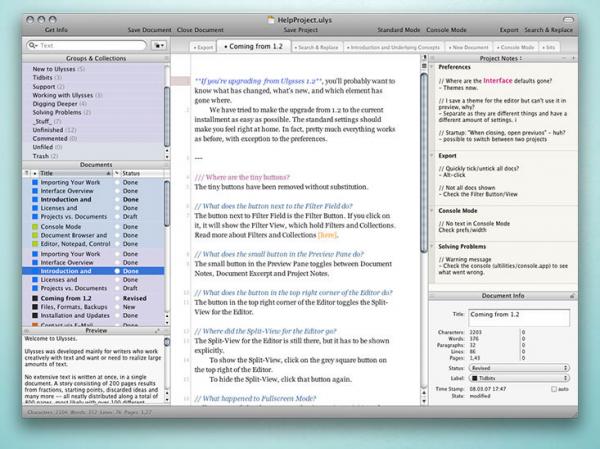The image size is (600, 449).
Task: Click Search & Replace in the top toolbar
Action: [548, 30]
